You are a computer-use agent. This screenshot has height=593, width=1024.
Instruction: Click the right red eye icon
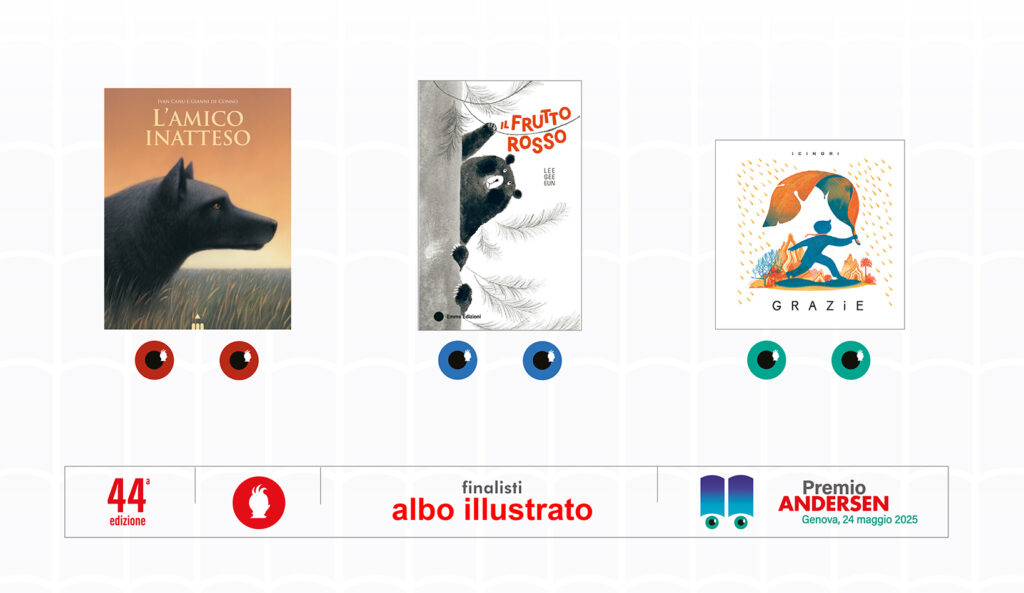tap(239, 360)
